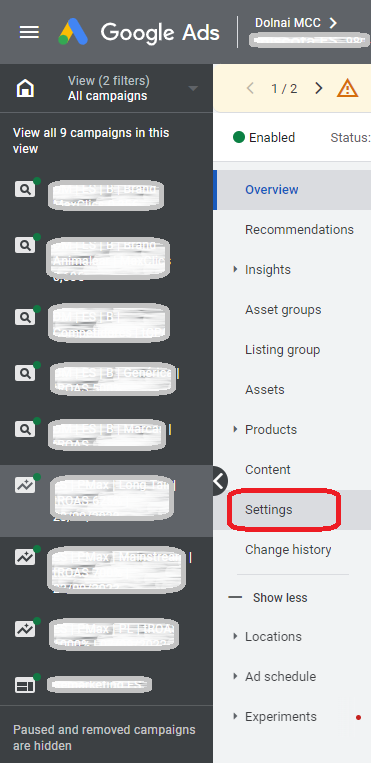Select the Competitors campaign name
371x763 pixels.
tap(109, 323)
